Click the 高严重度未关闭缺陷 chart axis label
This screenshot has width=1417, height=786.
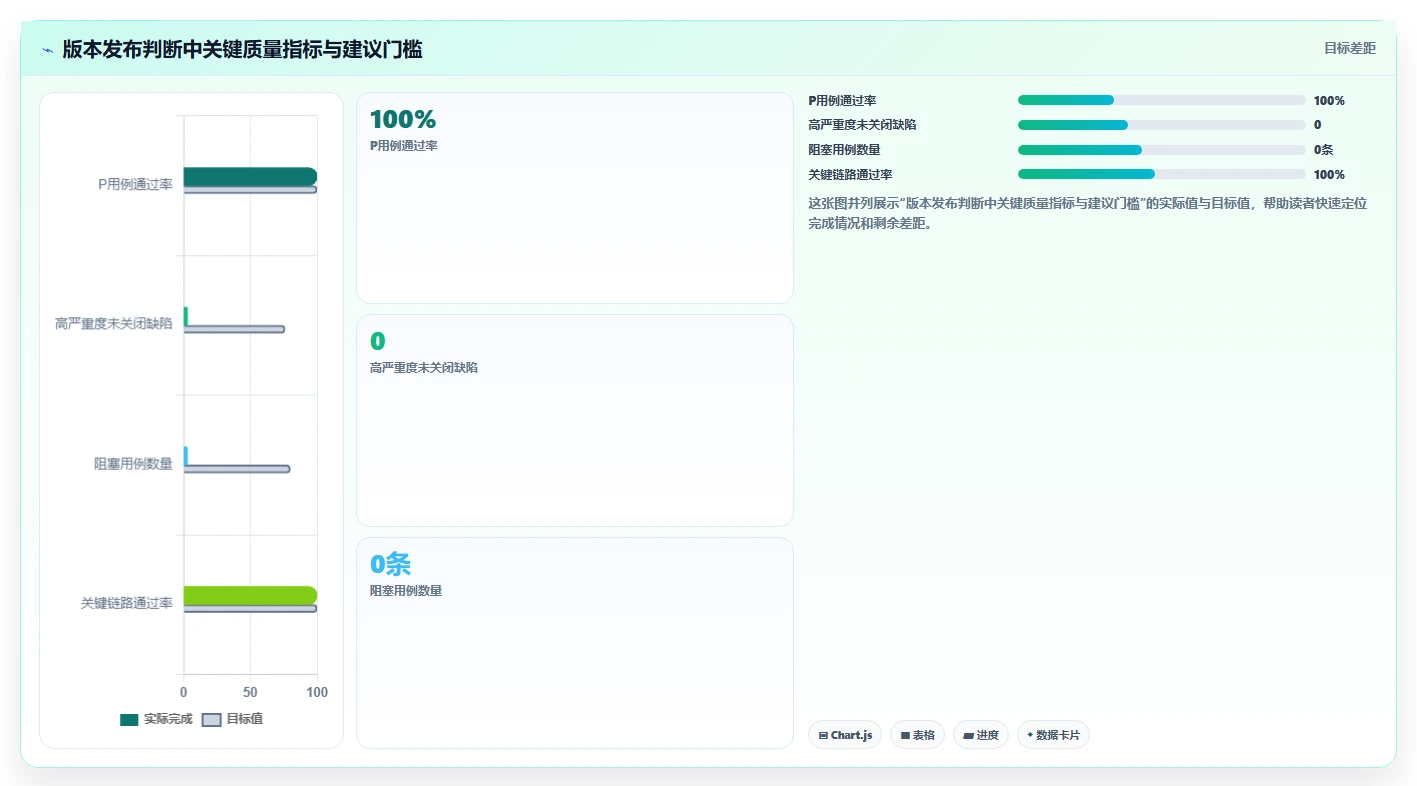[114, 324]
